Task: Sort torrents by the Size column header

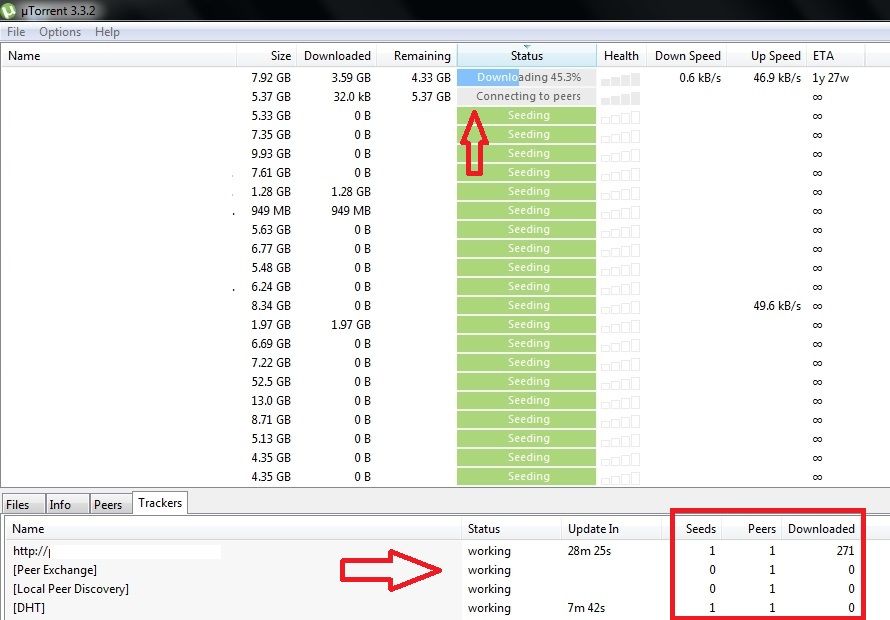Action: (280, 56)
